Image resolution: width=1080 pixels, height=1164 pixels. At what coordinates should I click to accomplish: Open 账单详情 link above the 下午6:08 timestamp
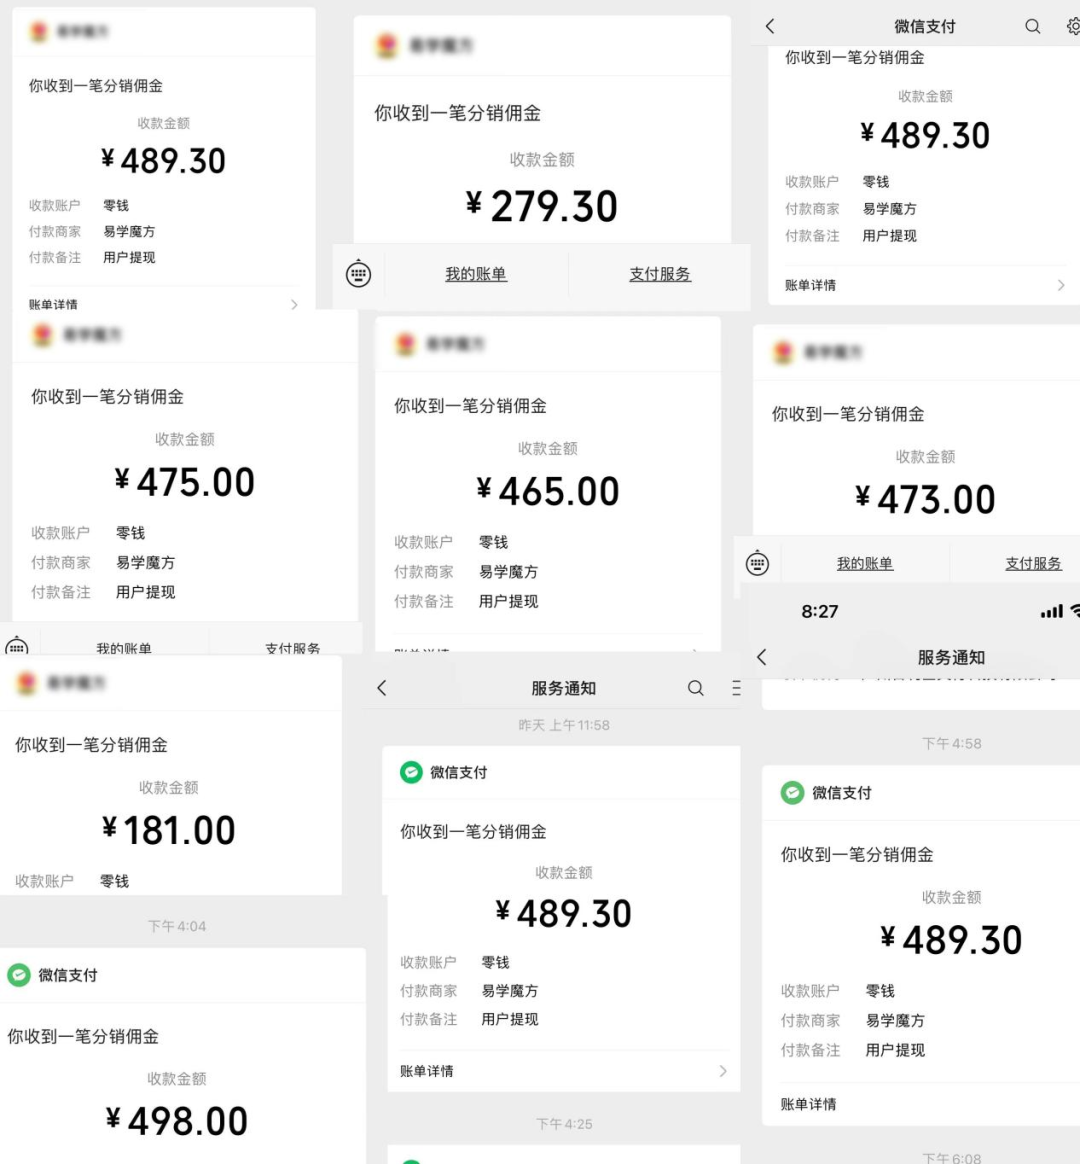click(809, 1104)
